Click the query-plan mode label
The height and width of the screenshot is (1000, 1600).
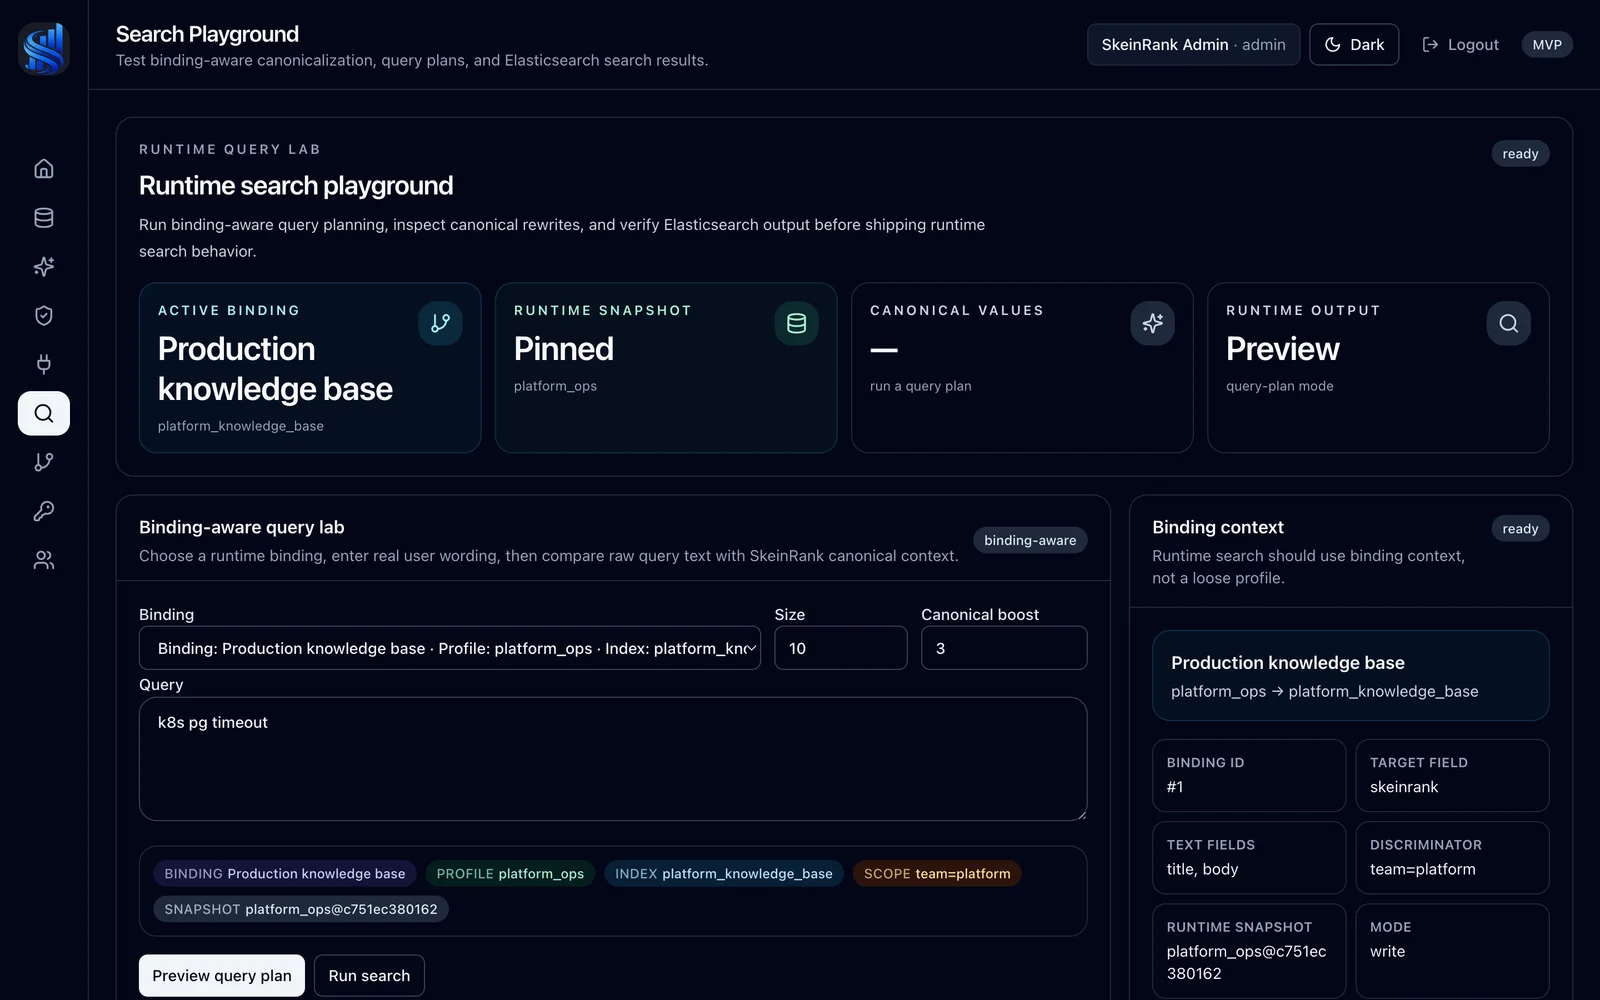coord(1279,386)
